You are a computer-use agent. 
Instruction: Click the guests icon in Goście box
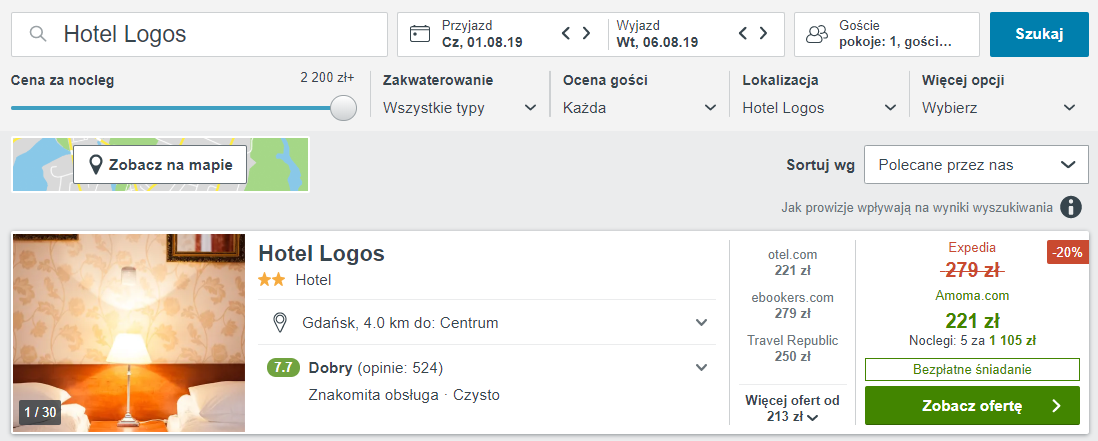coord(817,34)
